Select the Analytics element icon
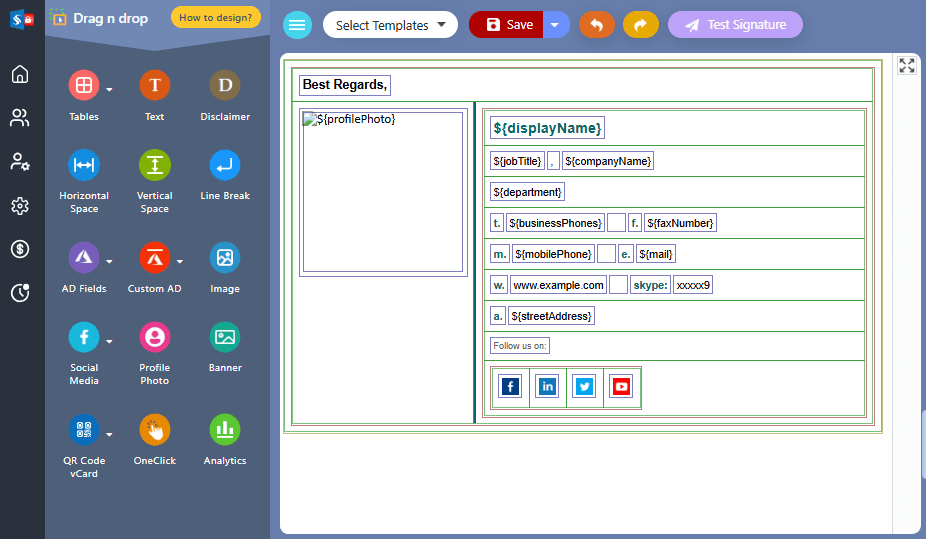The image size is (926, 539). pyautogui.click(x=225, y=430)
